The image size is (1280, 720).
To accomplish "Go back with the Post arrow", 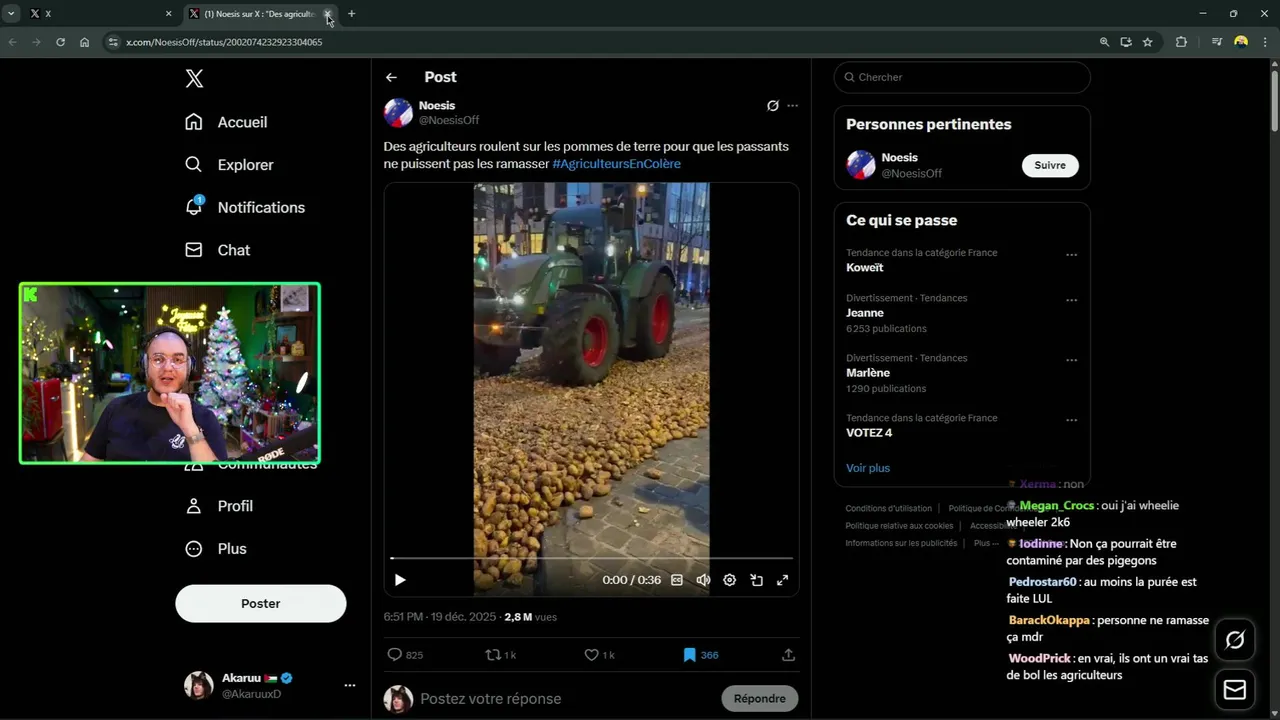I will 391,77.
